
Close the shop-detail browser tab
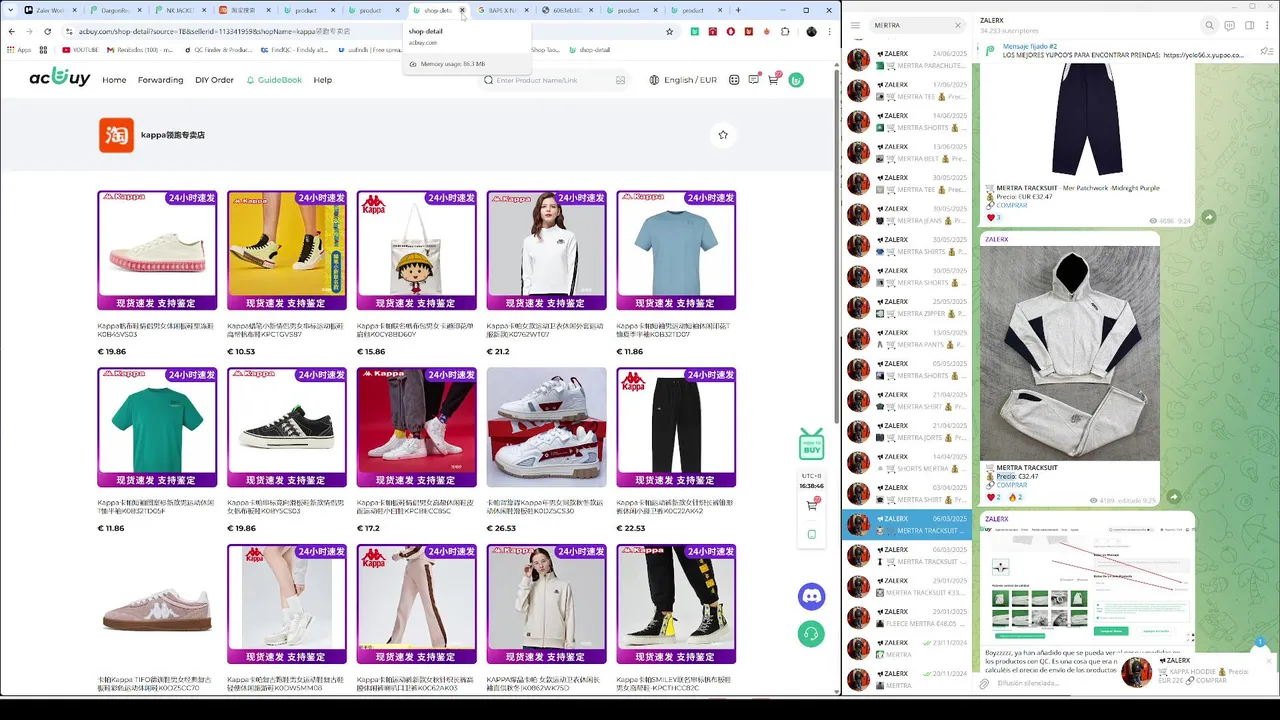462,10
